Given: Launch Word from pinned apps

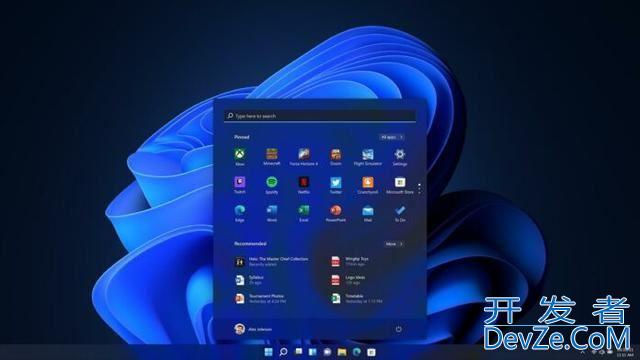Looking at the screenshot, I should (271, 213).
